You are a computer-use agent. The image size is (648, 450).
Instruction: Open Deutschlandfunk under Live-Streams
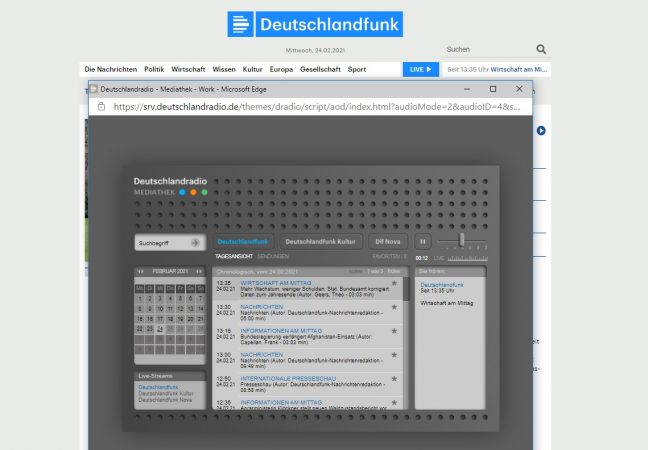click(x=158, y=387)
